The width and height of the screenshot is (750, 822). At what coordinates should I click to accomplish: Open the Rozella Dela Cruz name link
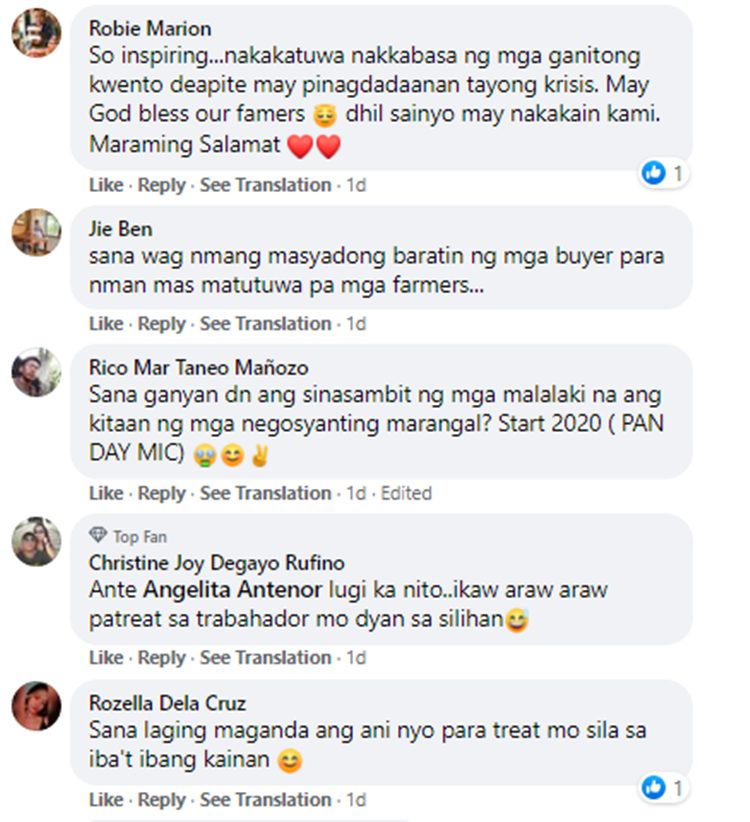coord(167,703)
